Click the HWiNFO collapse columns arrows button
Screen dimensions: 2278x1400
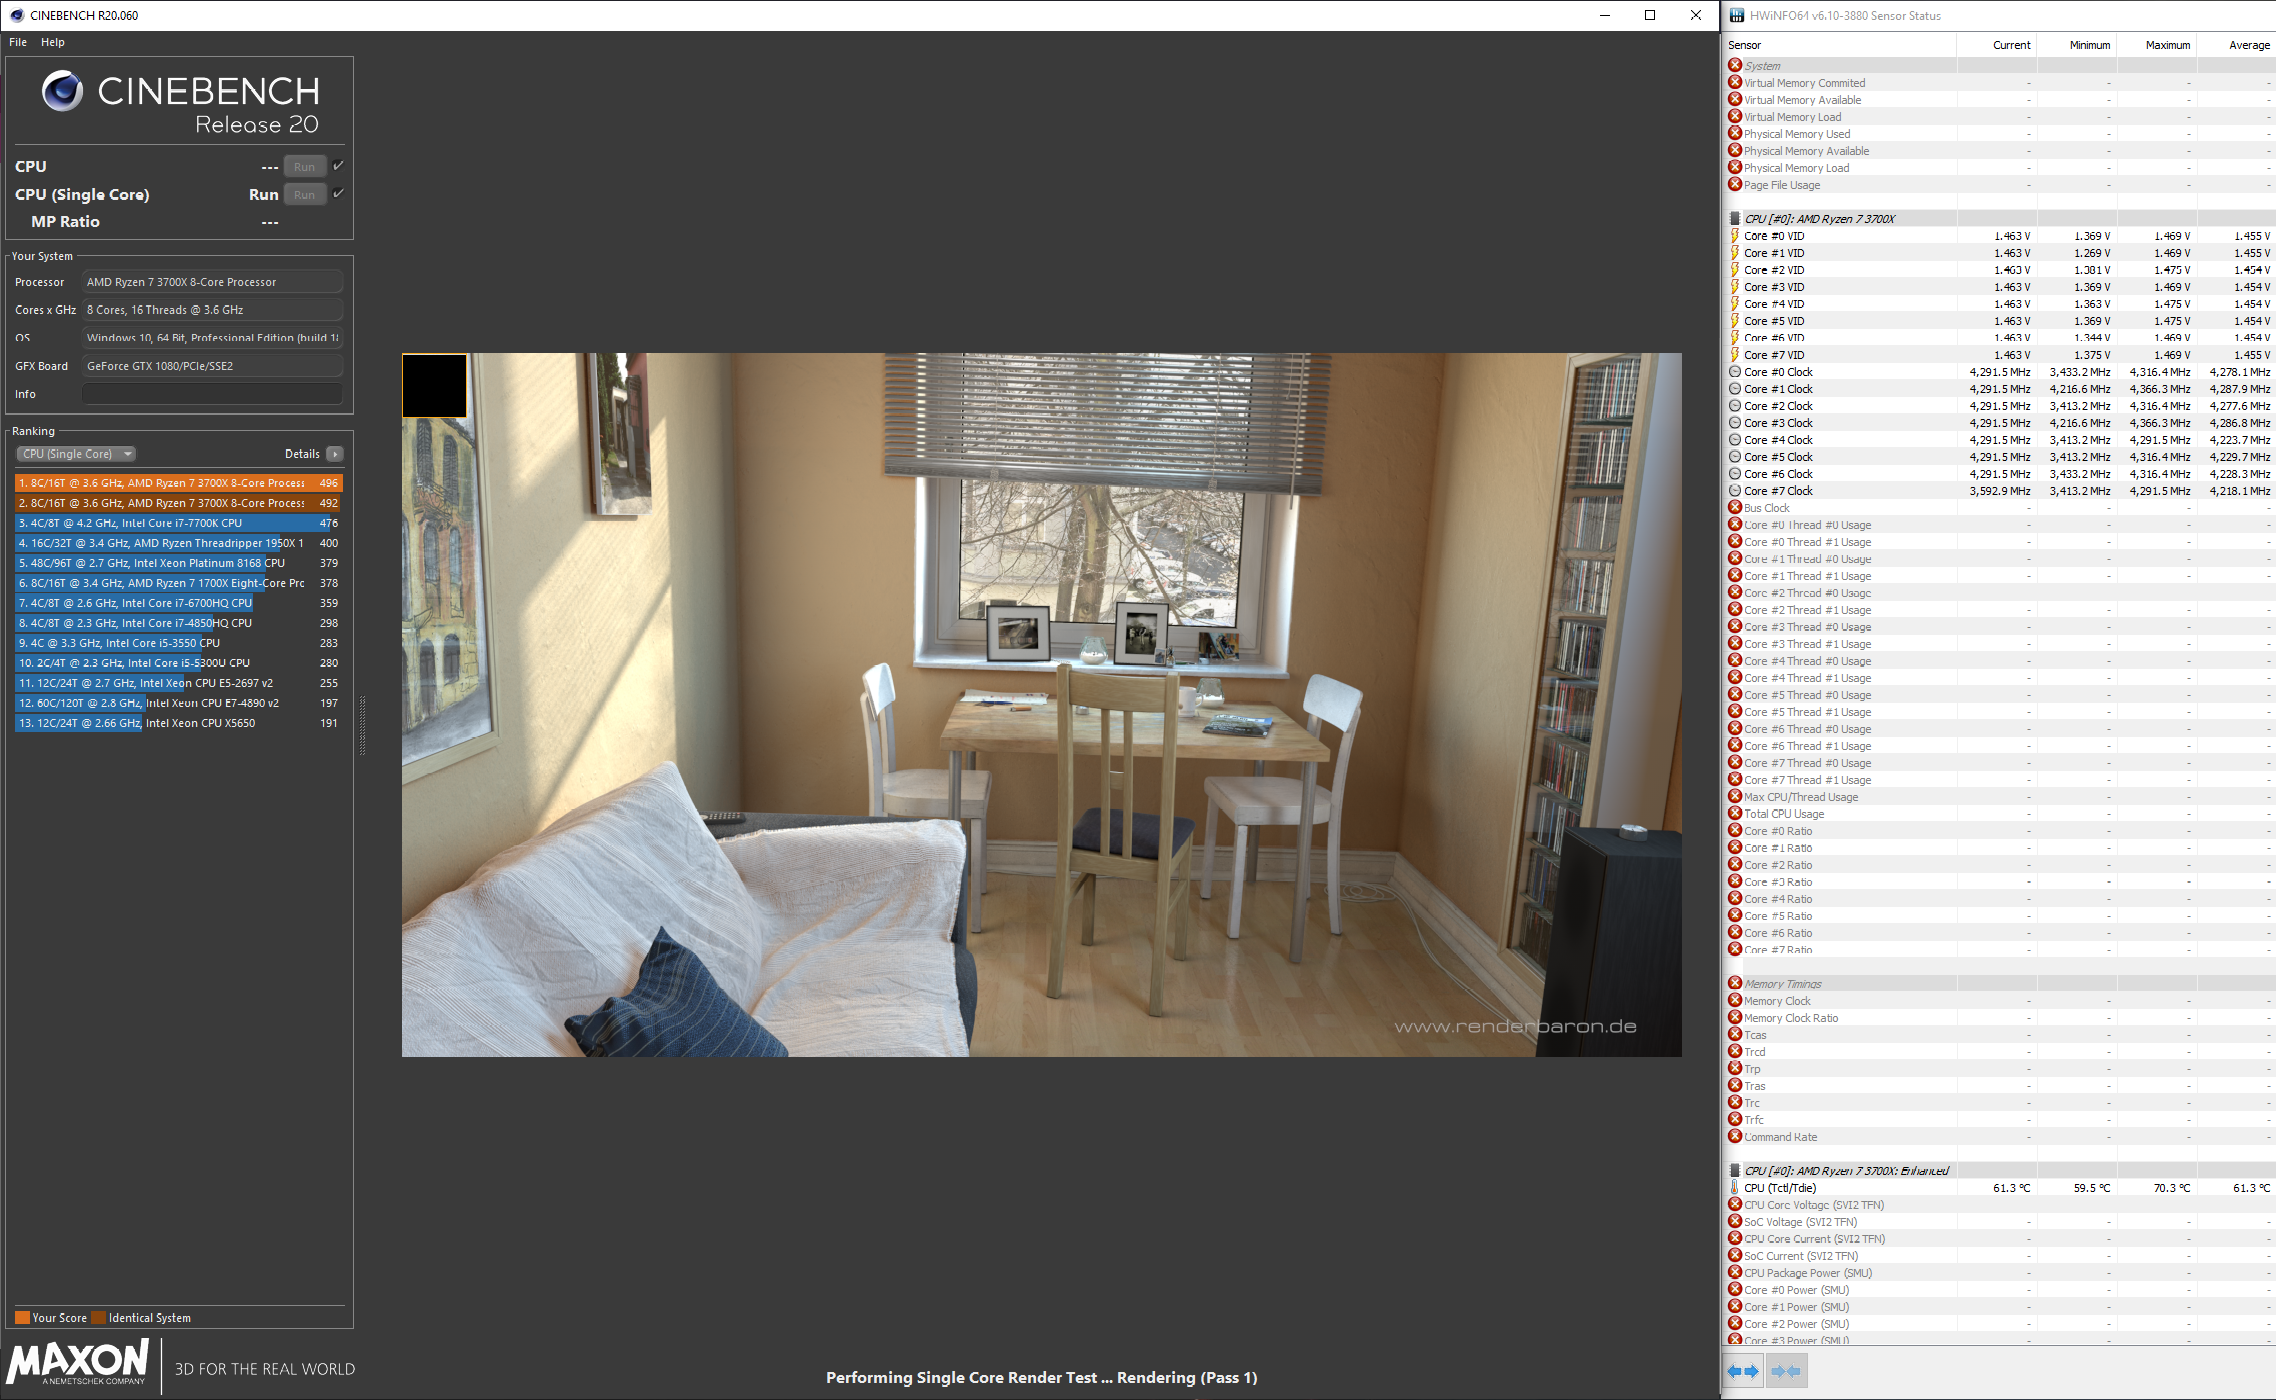1786,1371
